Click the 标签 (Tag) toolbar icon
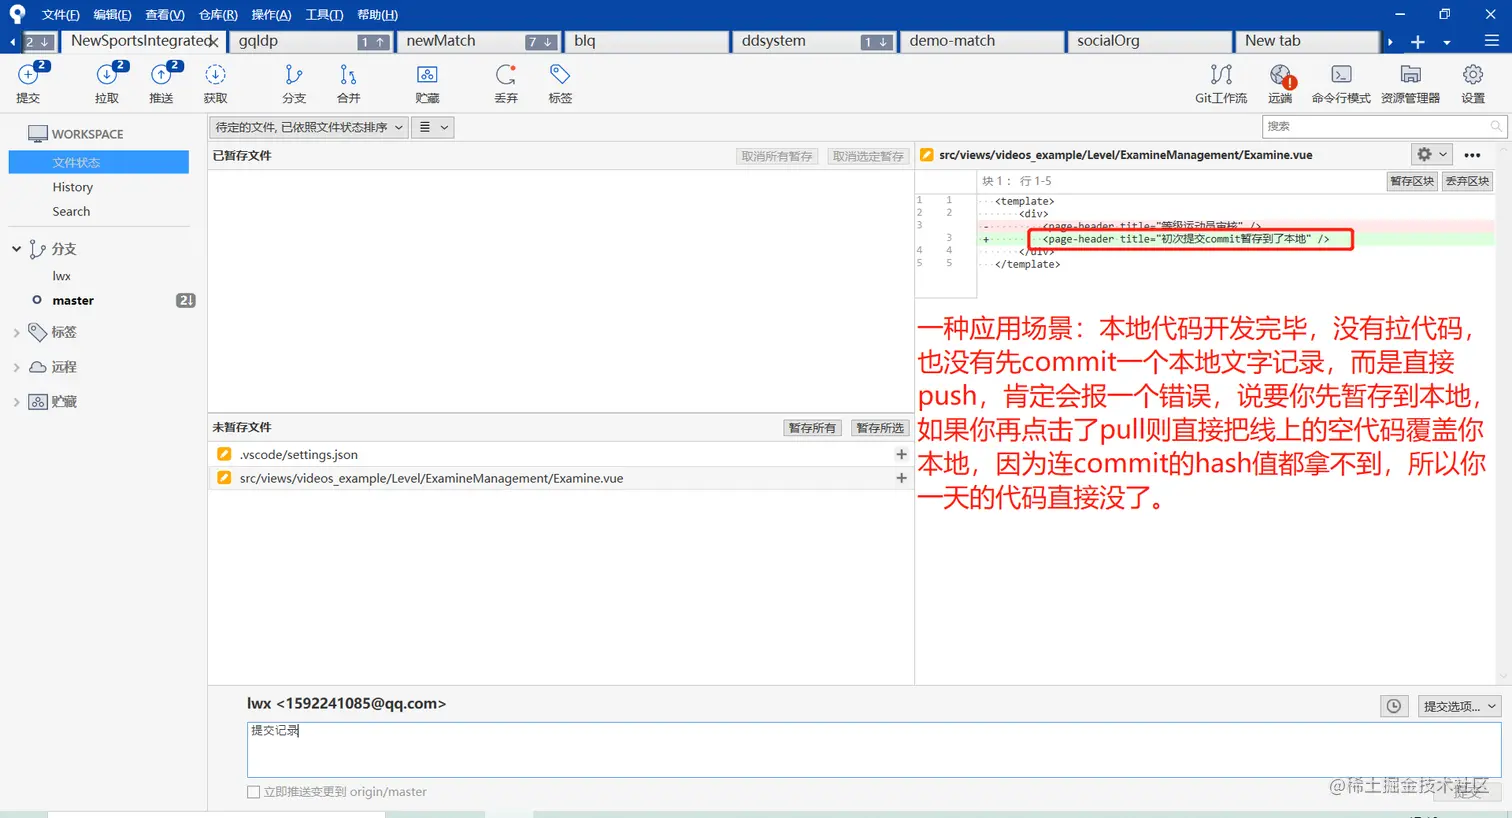 [559, 83]
